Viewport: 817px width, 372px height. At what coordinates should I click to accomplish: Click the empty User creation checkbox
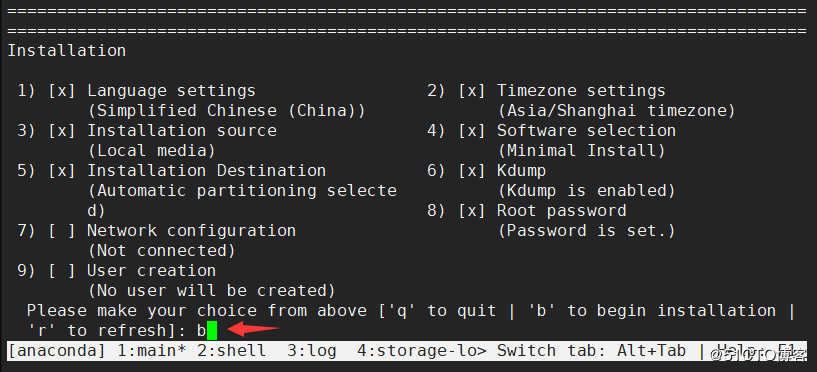[62, 271]
